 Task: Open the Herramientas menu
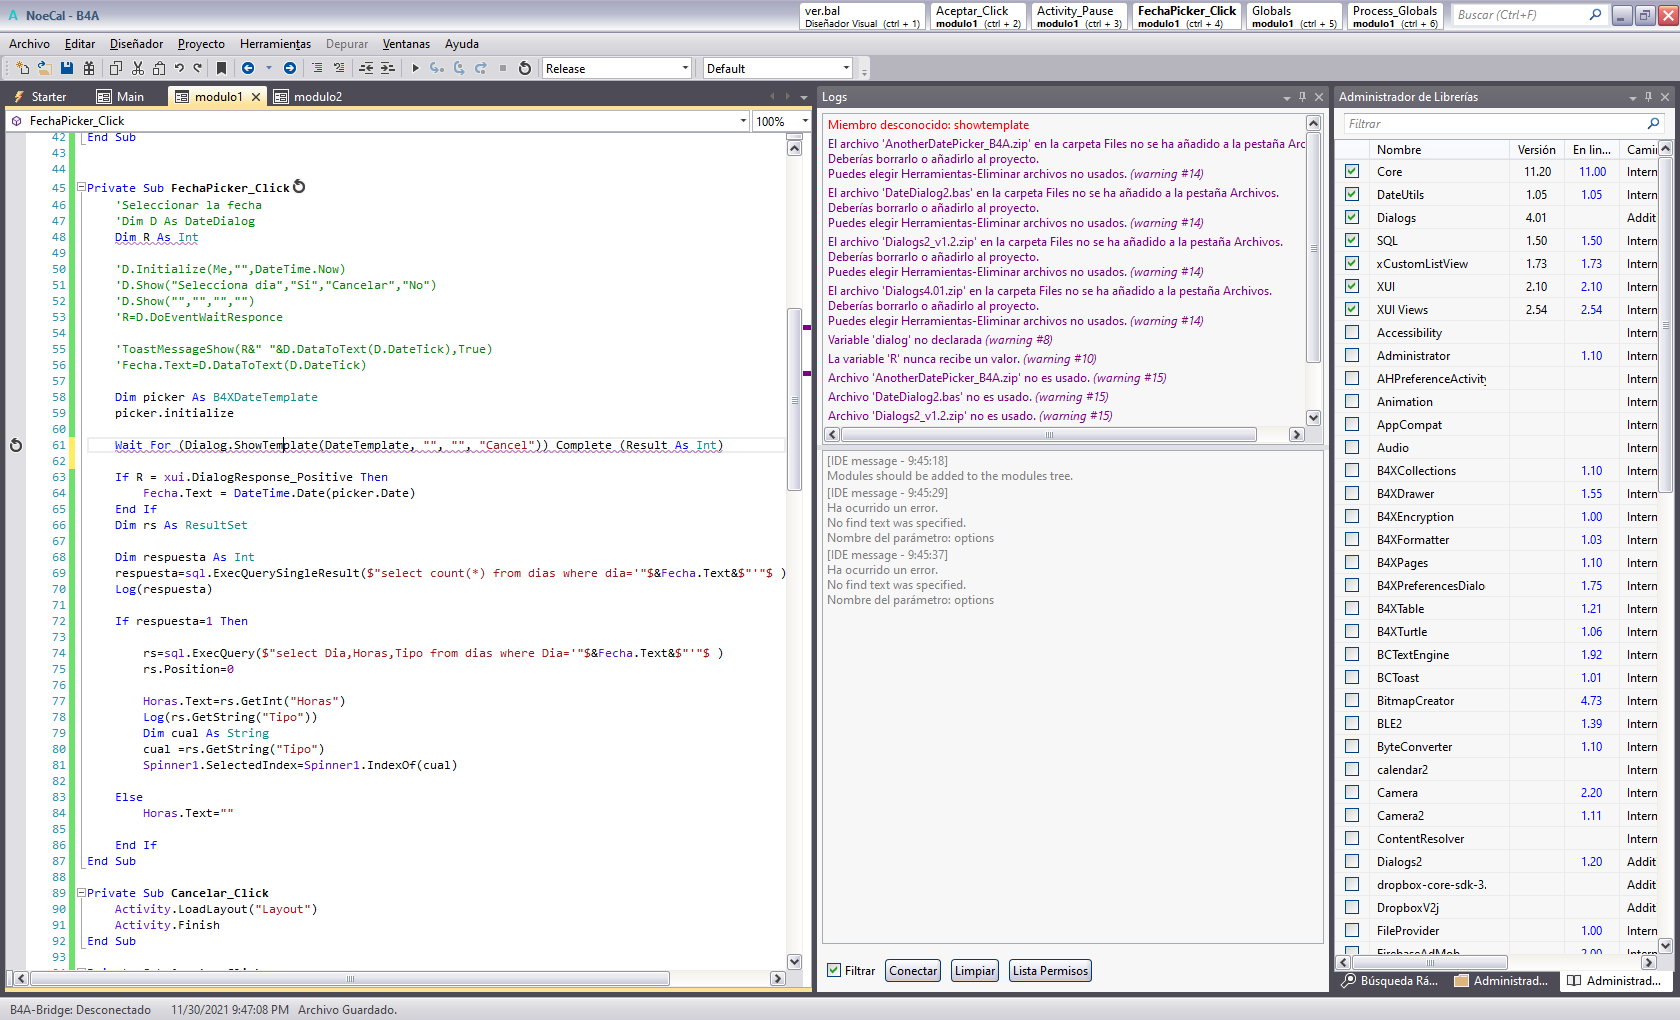(275, 44)
